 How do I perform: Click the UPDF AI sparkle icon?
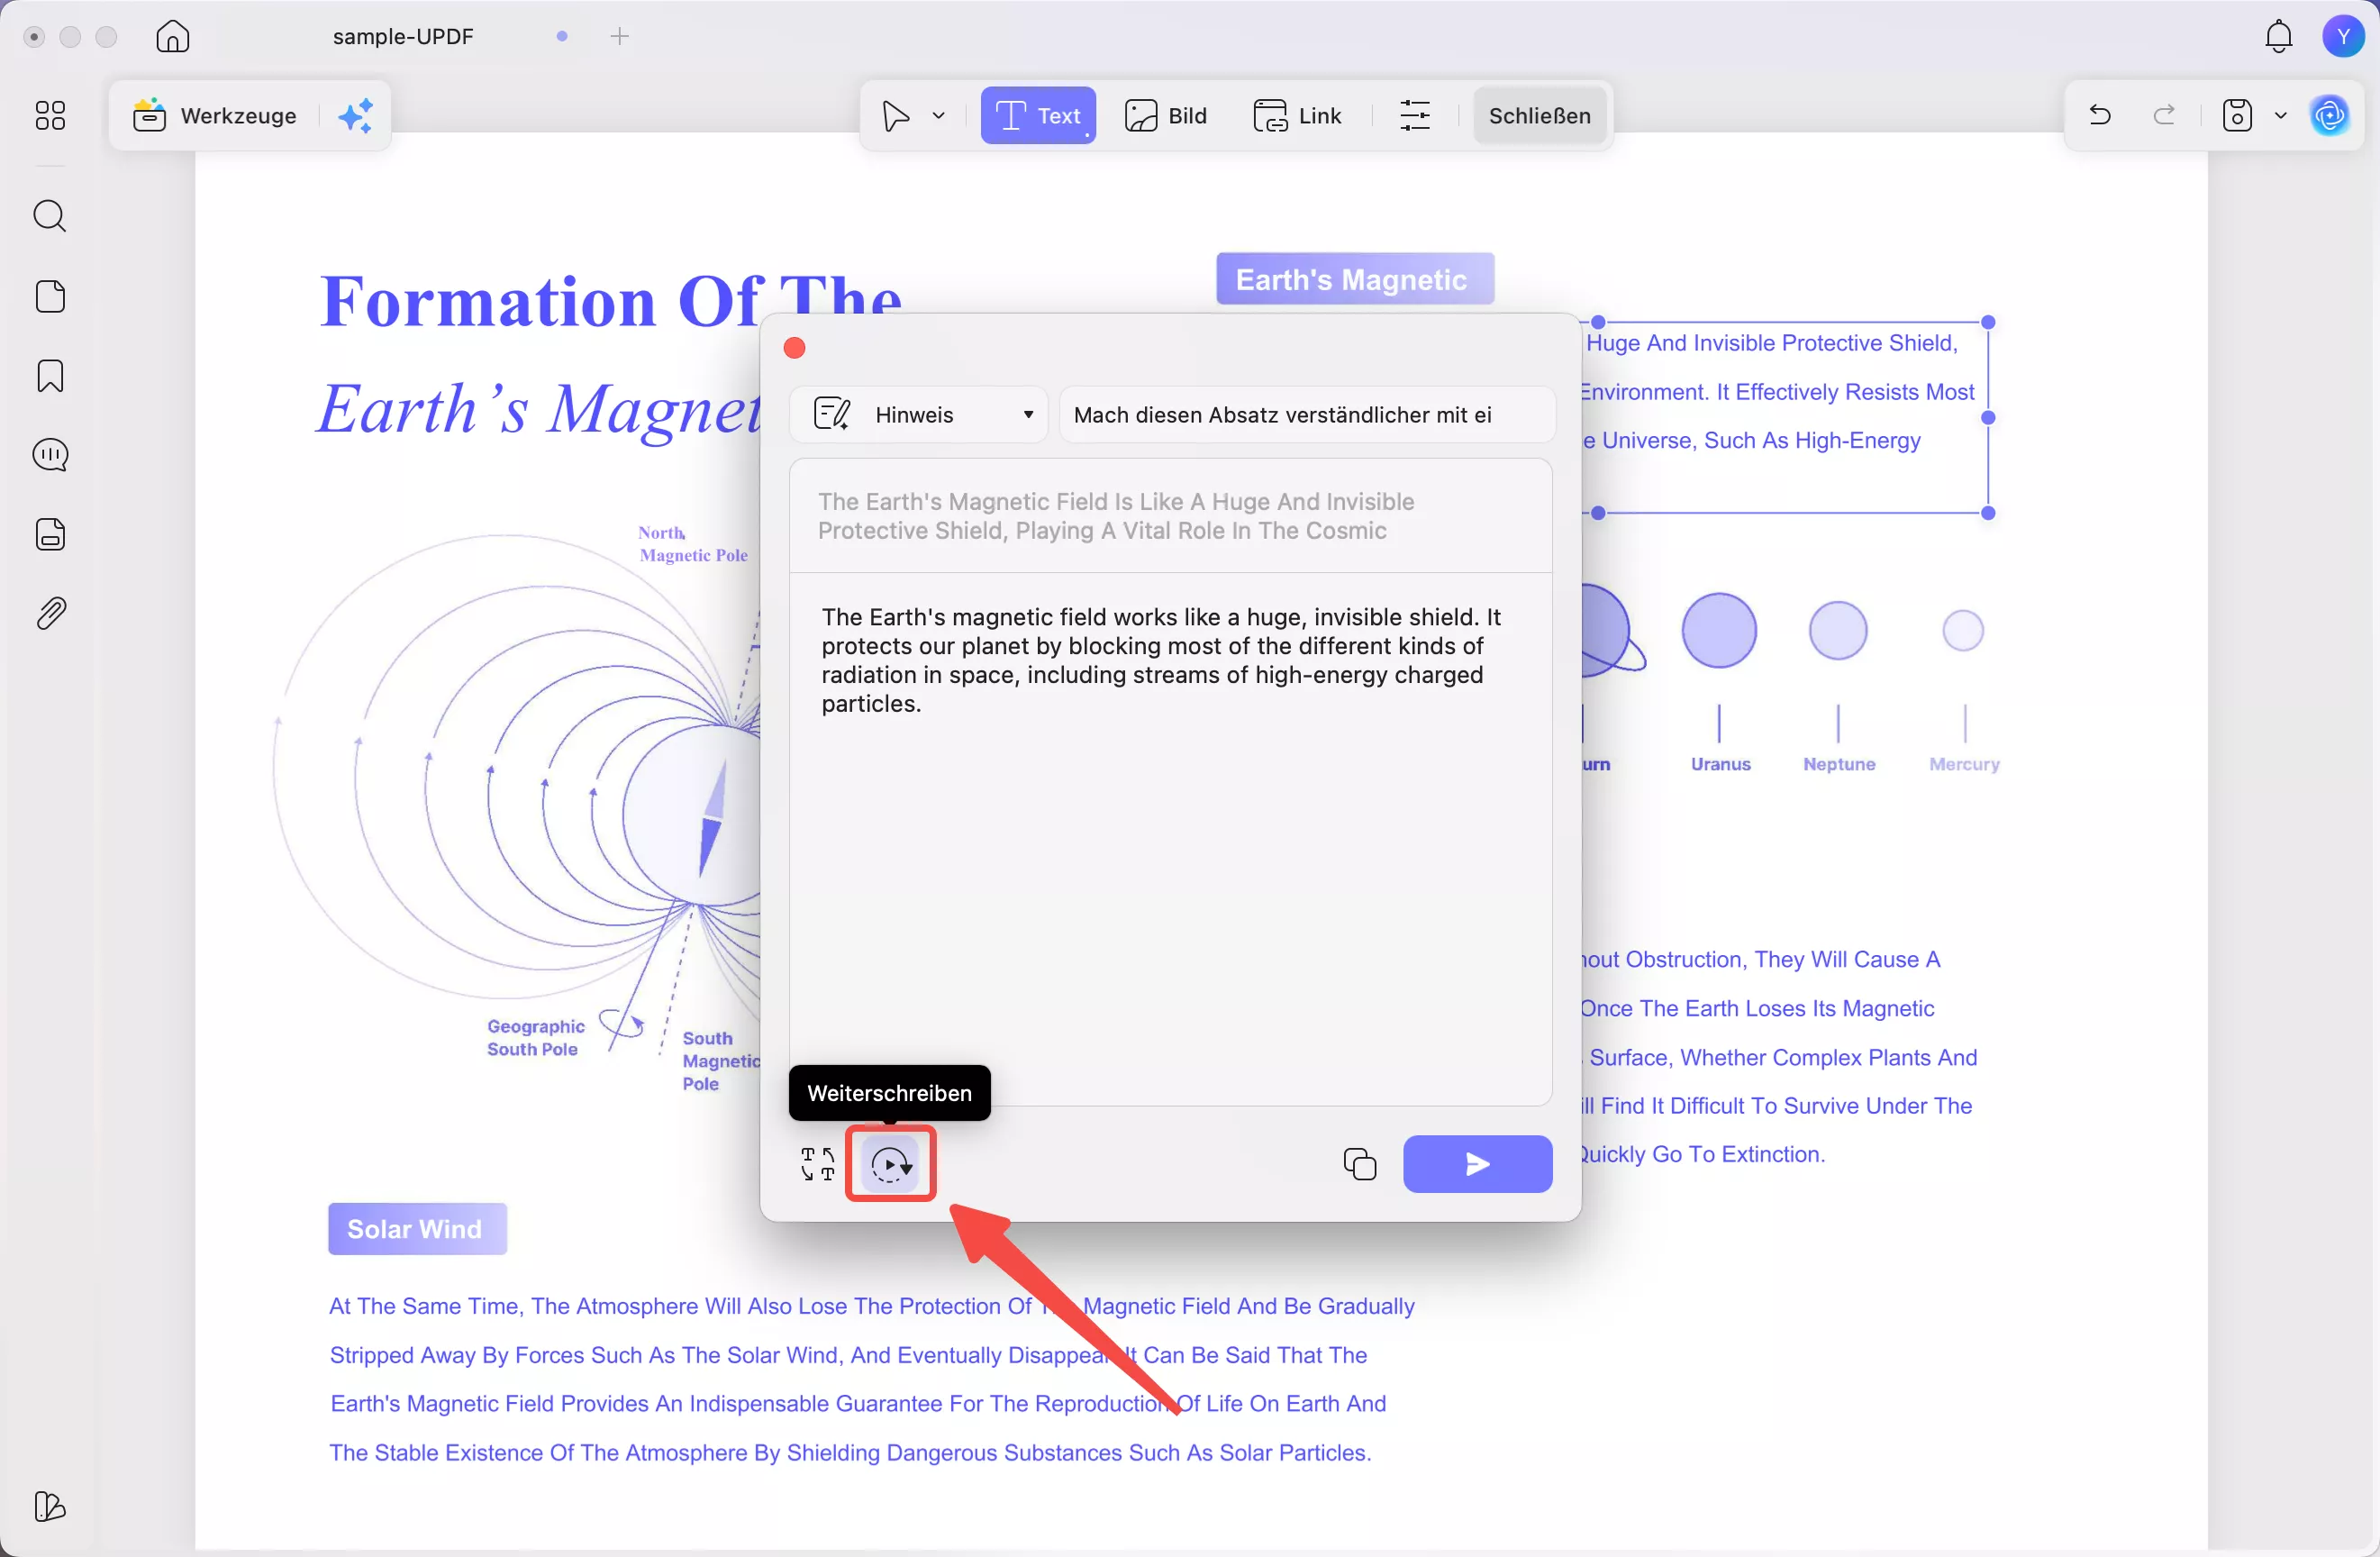click(355, 116)
